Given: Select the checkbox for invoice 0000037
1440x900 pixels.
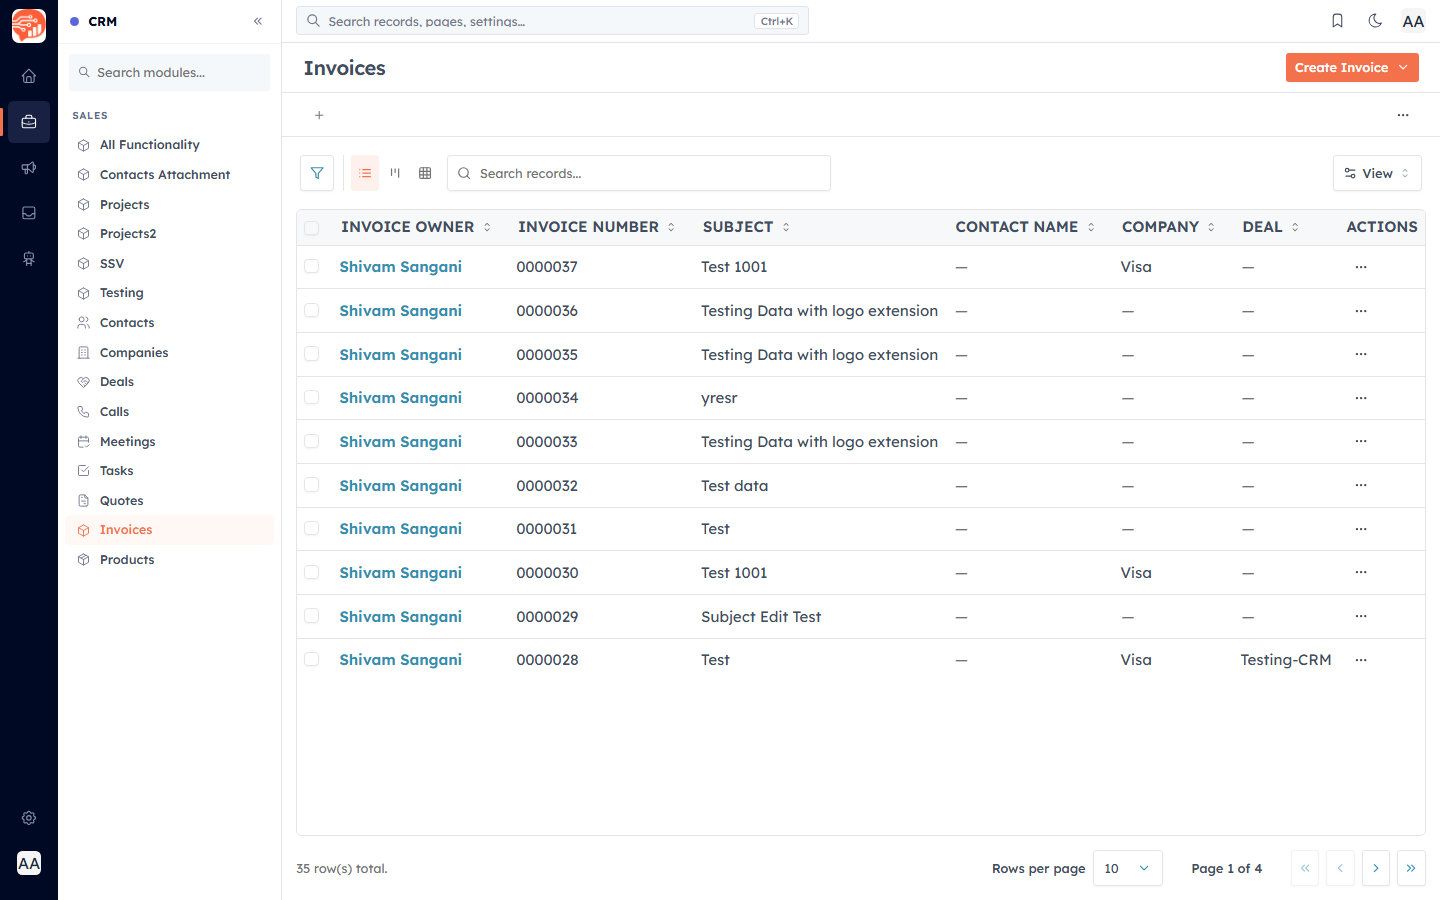Looking at the screenshot, I should [312, 267].
